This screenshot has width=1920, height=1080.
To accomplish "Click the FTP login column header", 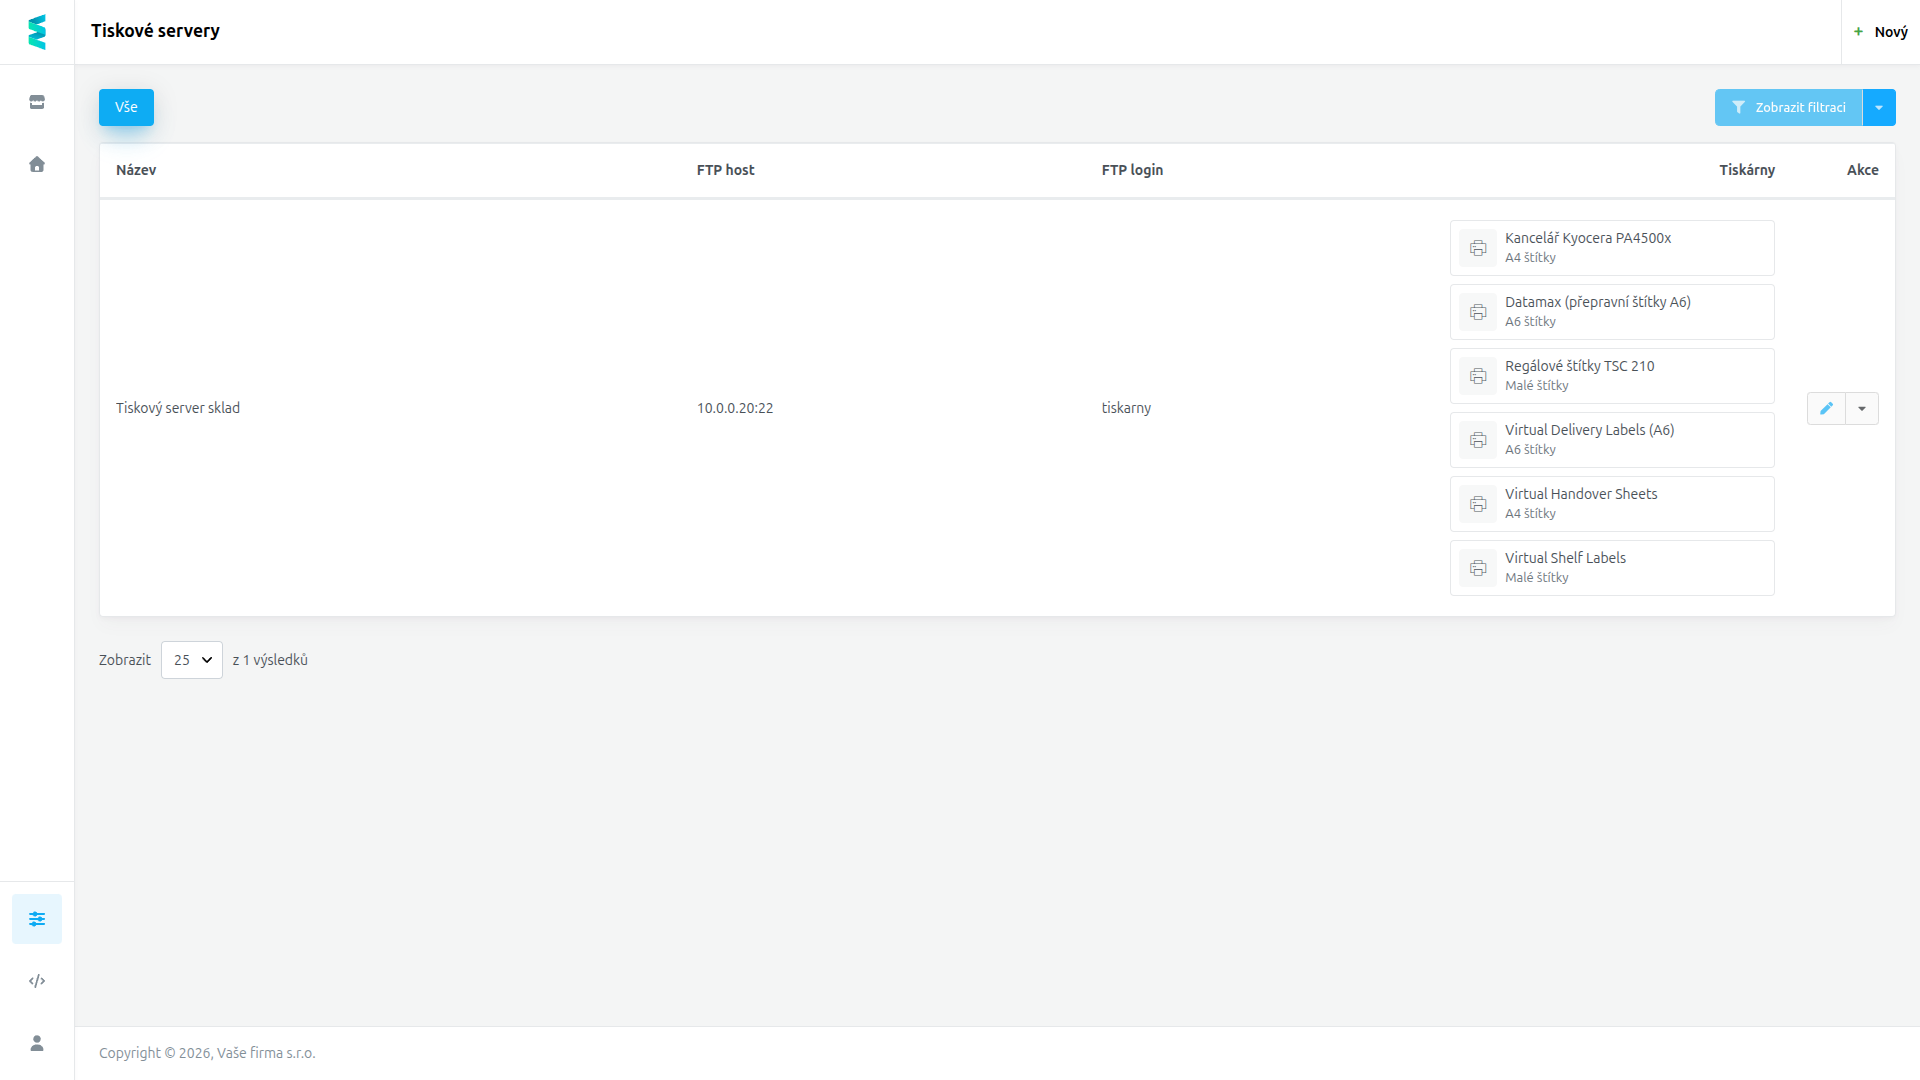I will pyautogui.click(x=1132, y=170).
